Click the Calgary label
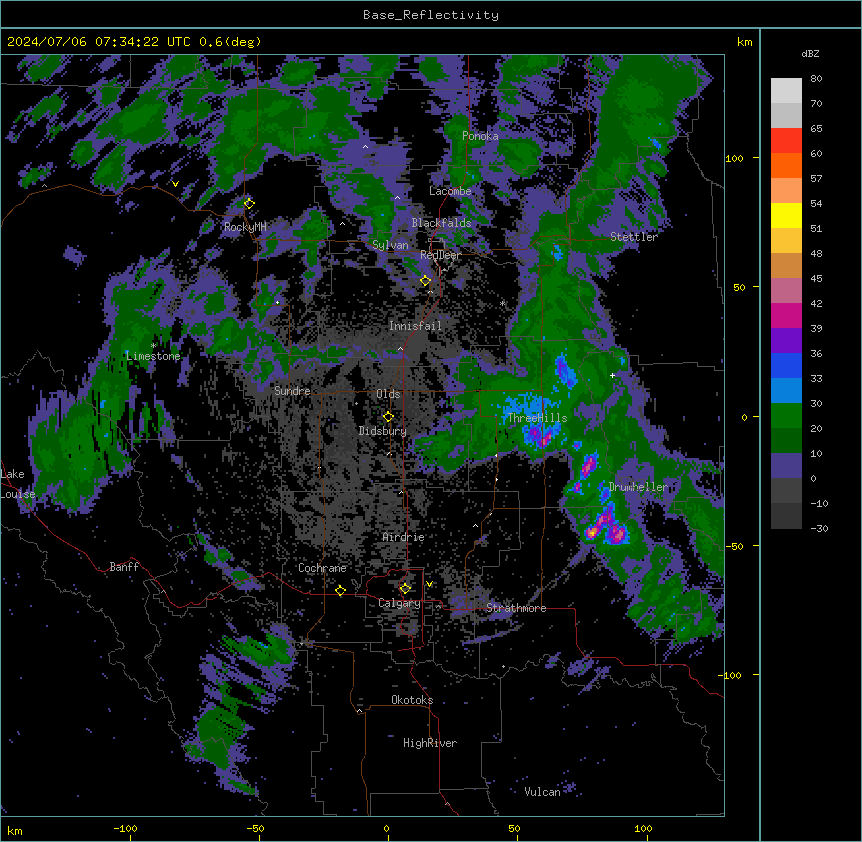862x842 pixels. coord(399,603)
